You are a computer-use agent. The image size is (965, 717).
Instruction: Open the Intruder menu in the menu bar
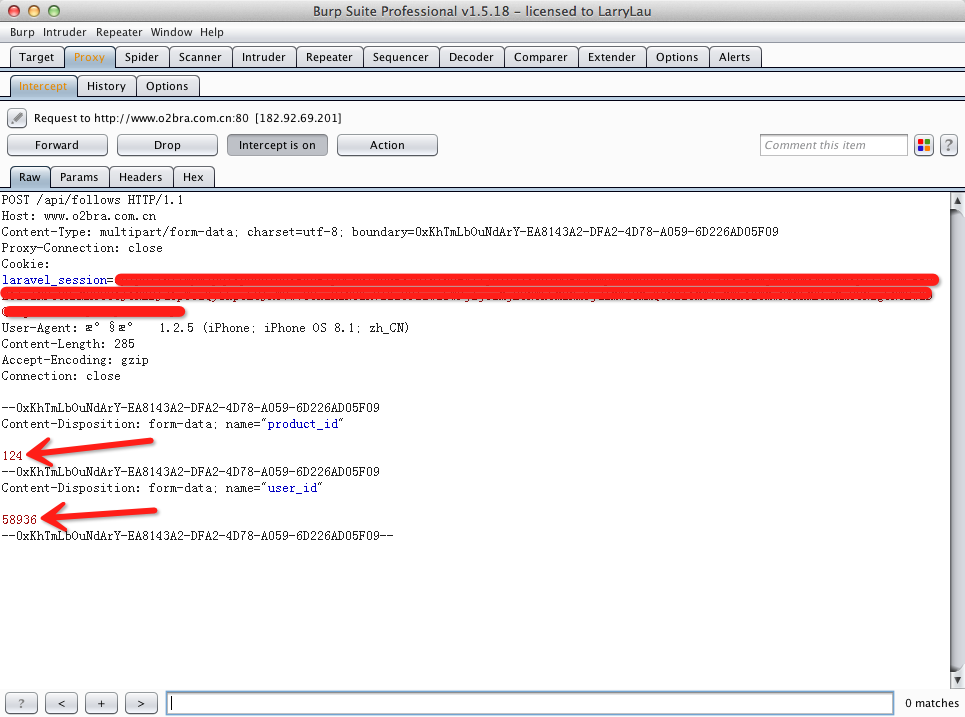pyautogui.click(x=65, y=32)
